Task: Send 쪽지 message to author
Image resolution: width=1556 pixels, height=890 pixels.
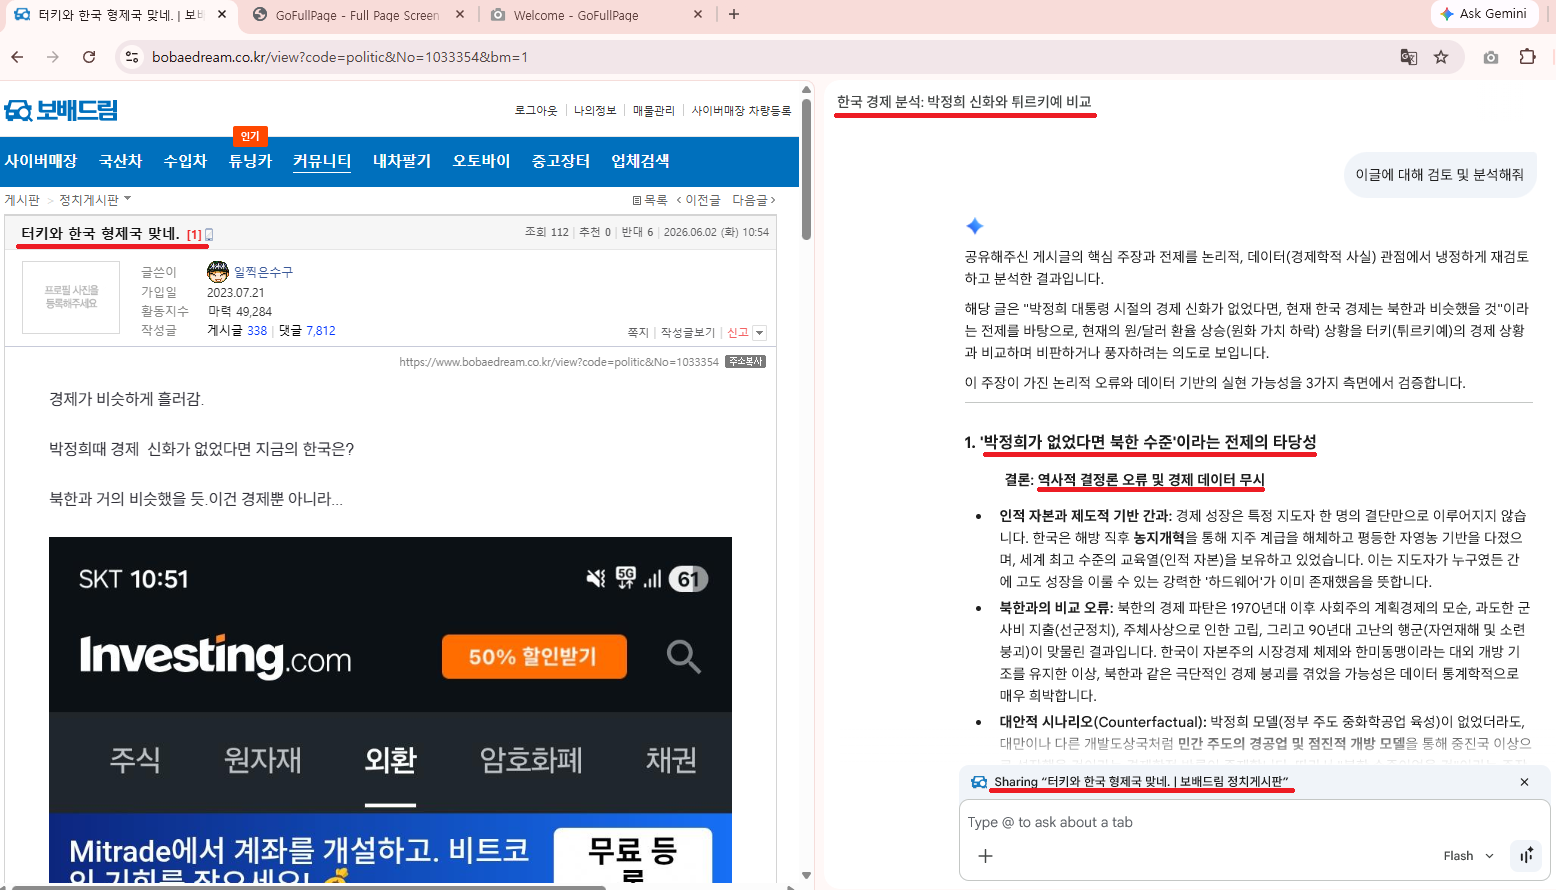Action: click(638, 332)
